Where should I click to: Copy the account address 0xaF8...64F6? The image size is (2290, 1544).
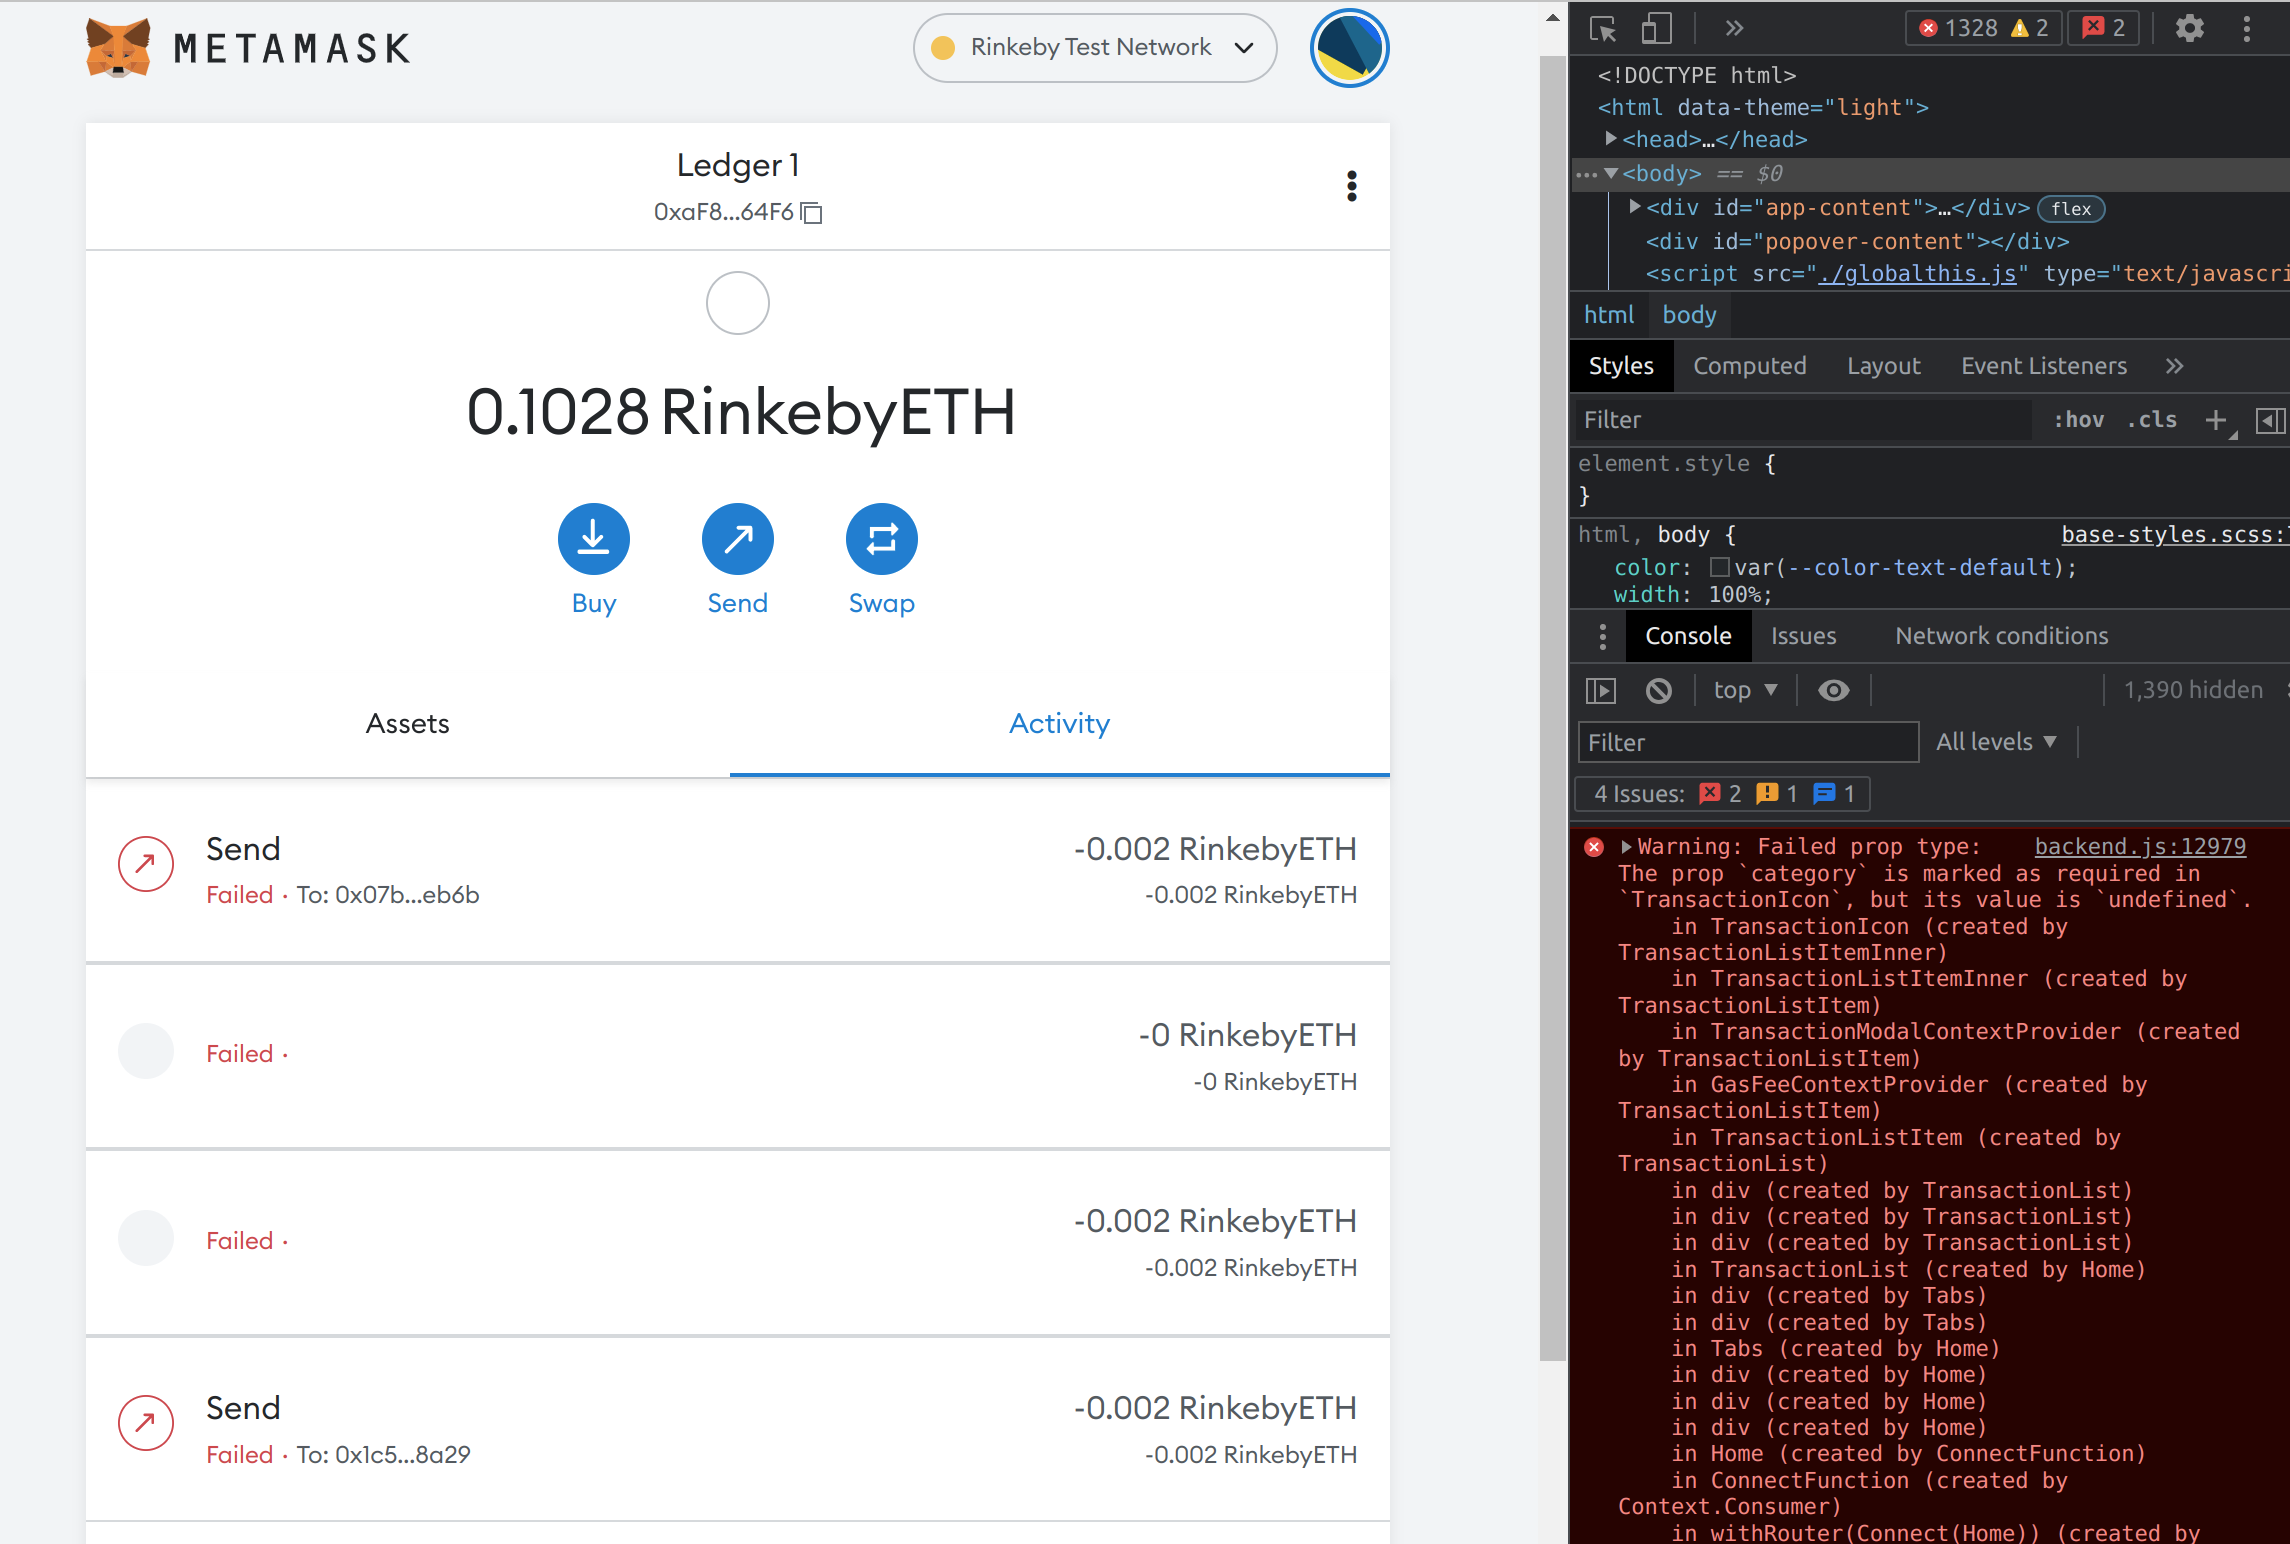pos(810,213)
